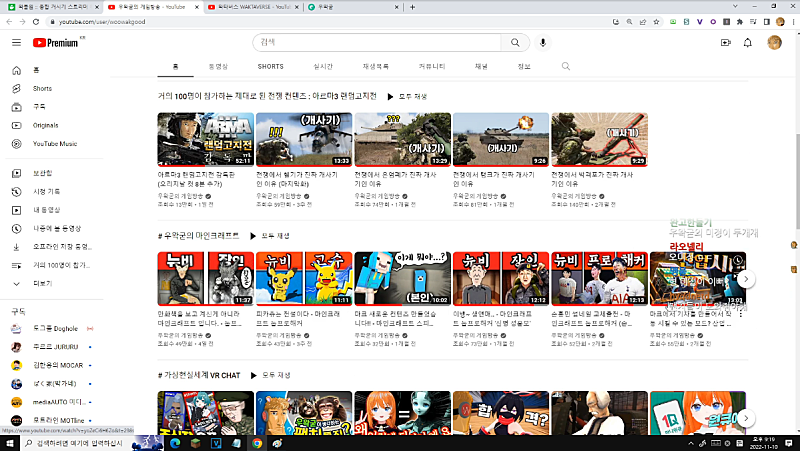The height and width of the screenshot is (451, 800).
Task: Switch to the SHORTS channel tab
Action: (x=270, y=66)
